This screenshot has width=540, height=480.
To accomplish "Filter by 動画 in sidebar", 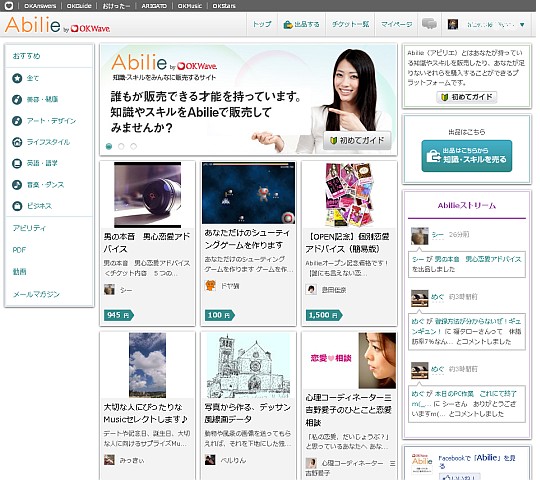I will (20, 272).
